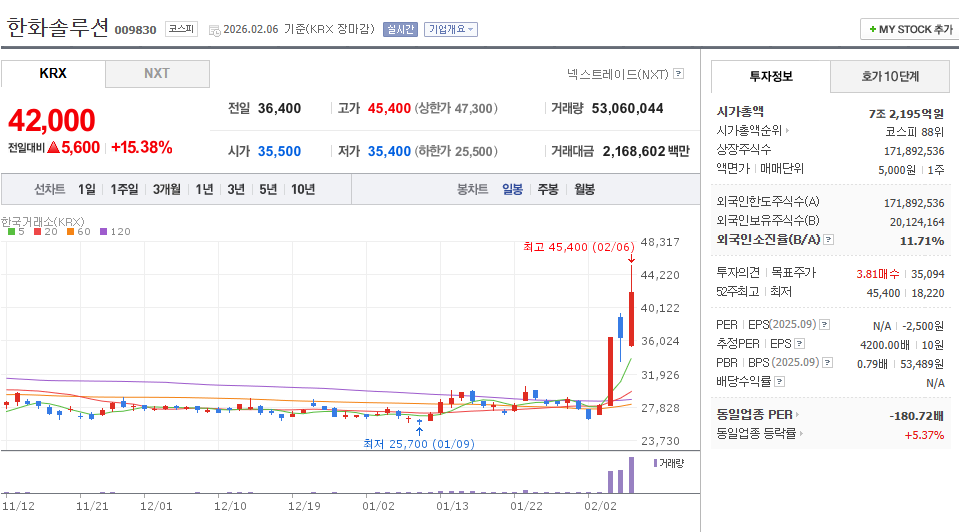
Task: Click the orange 60-day moving average swatch
Action: point(71,232)
